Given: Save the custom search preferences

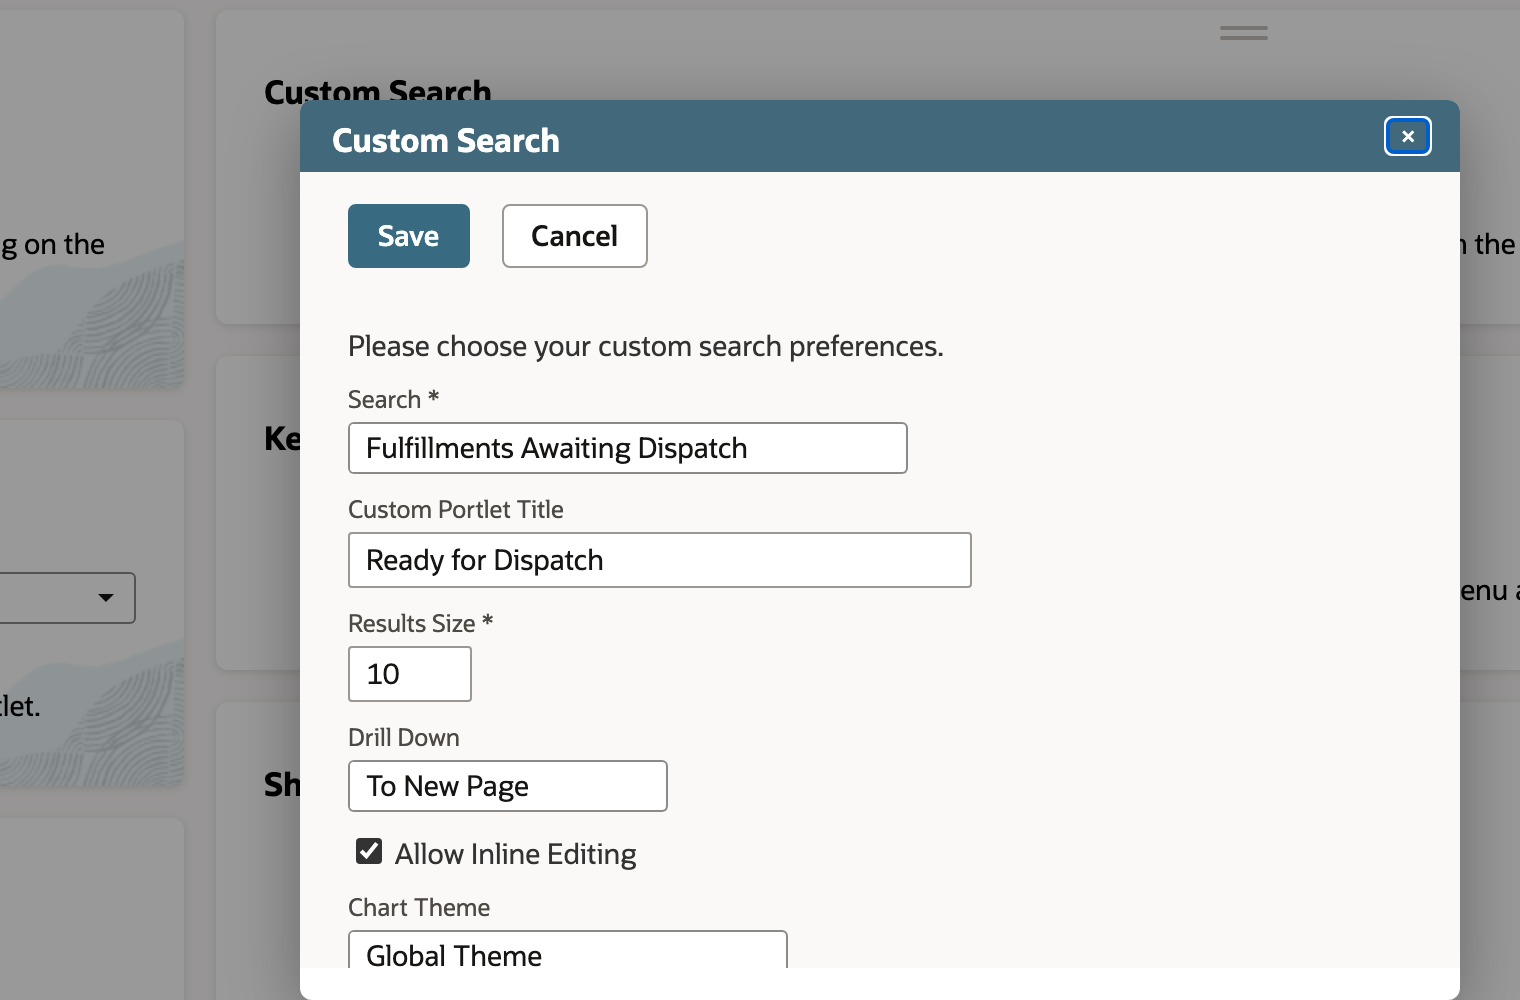Looking at the screenshot, I should (409, 236).
